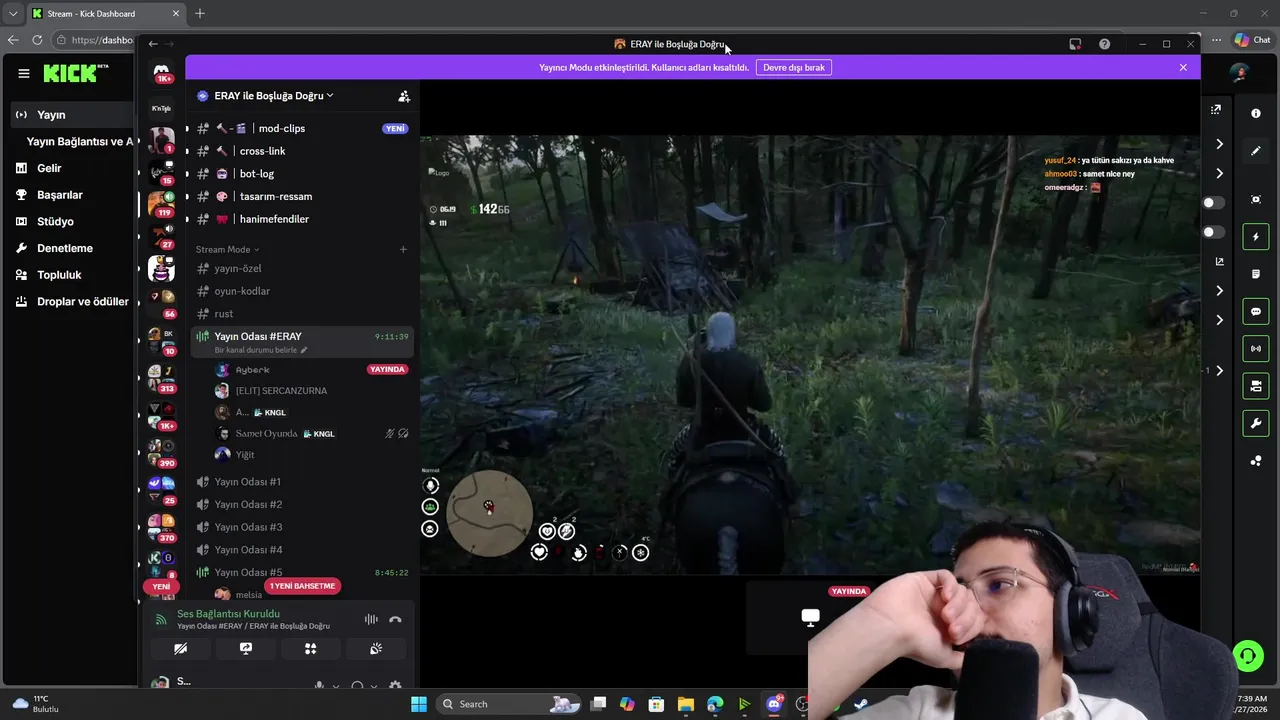Open Discord help question mark icon
1280x720 pixels.
coord(1104,44)
